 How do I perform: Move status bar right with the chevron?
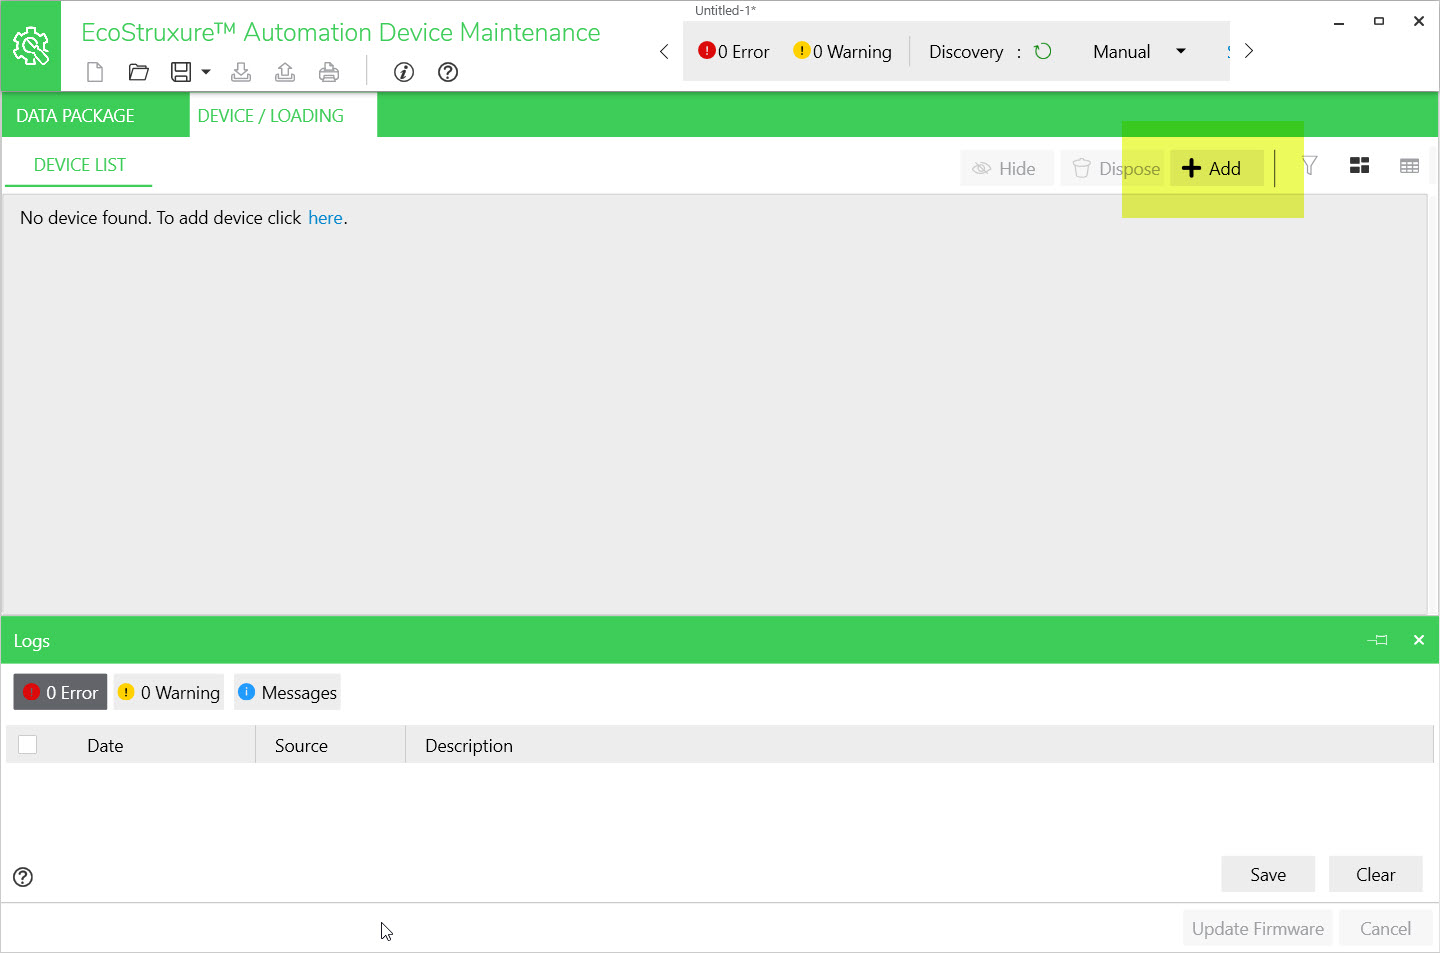coord(1248,51)
